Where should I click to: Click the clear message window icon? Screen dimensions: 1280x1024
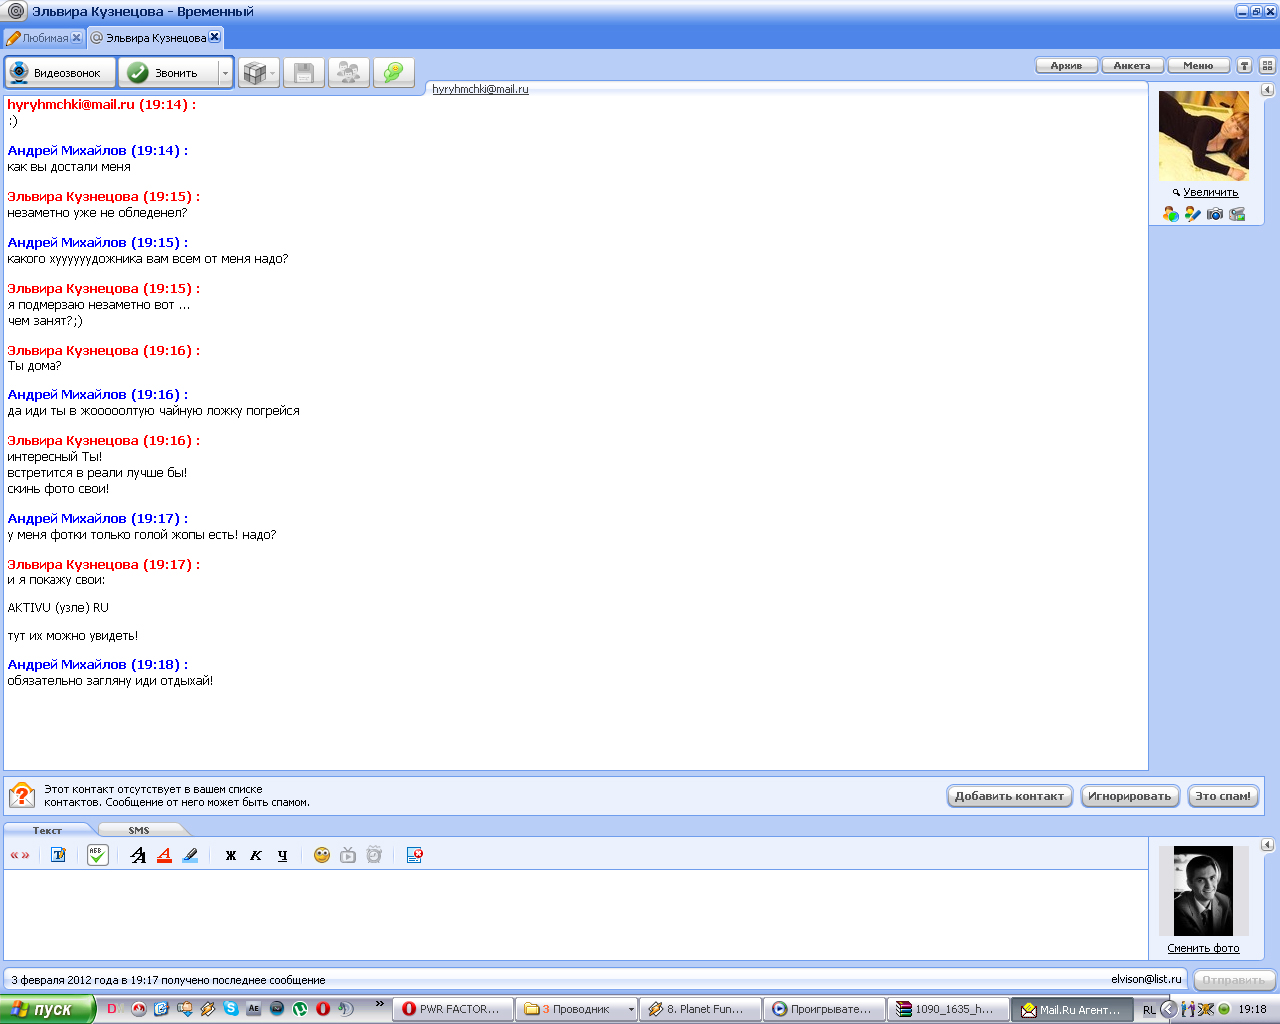(414, 855)
